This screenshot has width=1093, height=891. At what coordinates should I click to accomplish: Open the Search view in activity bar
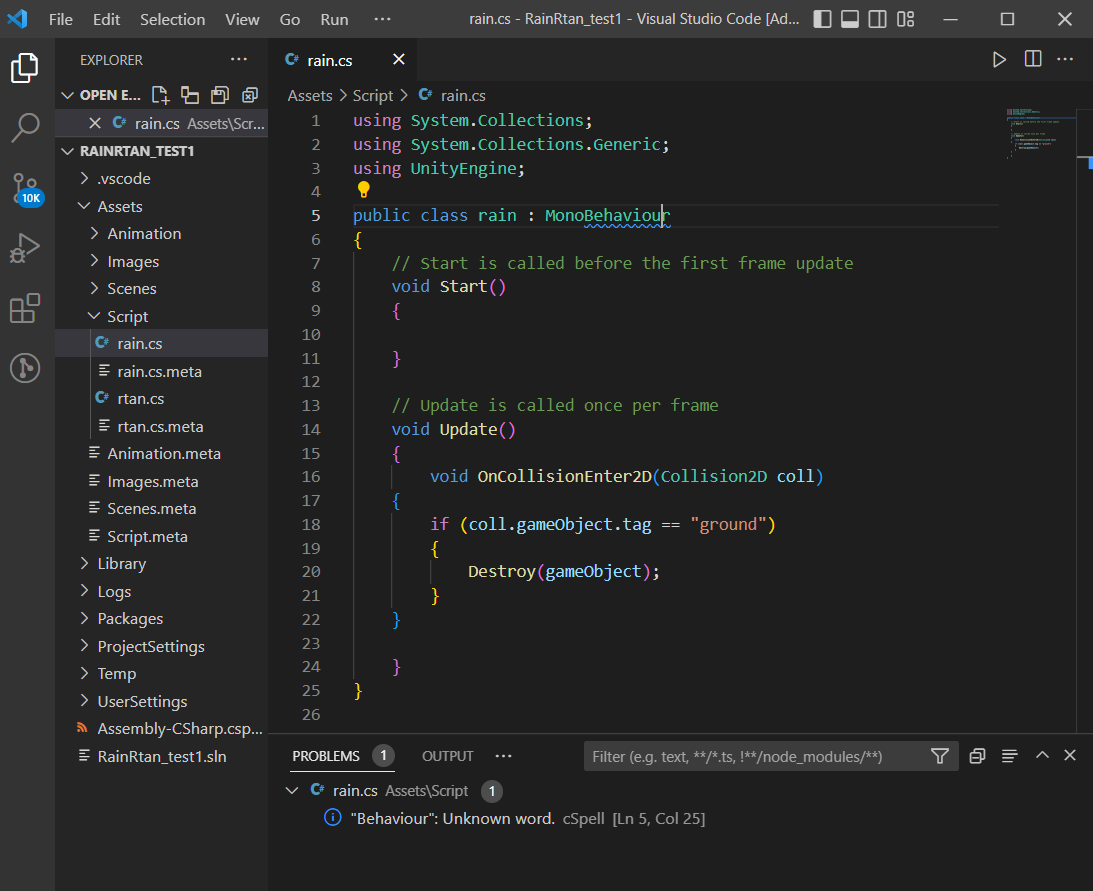(25, 128)
